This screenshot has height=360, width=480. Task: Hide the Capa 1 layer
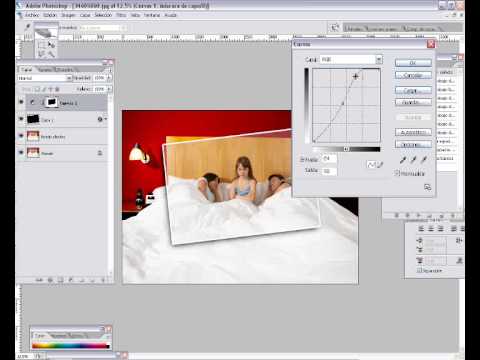[21, 119]
